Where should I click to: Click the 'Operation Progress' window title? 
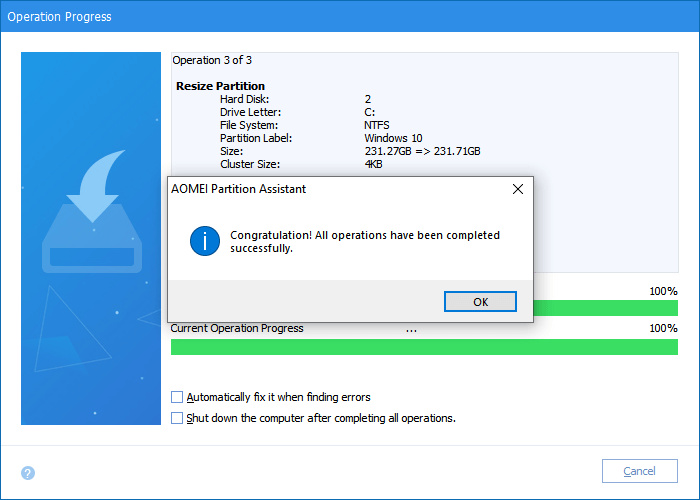tap(59, 17)
